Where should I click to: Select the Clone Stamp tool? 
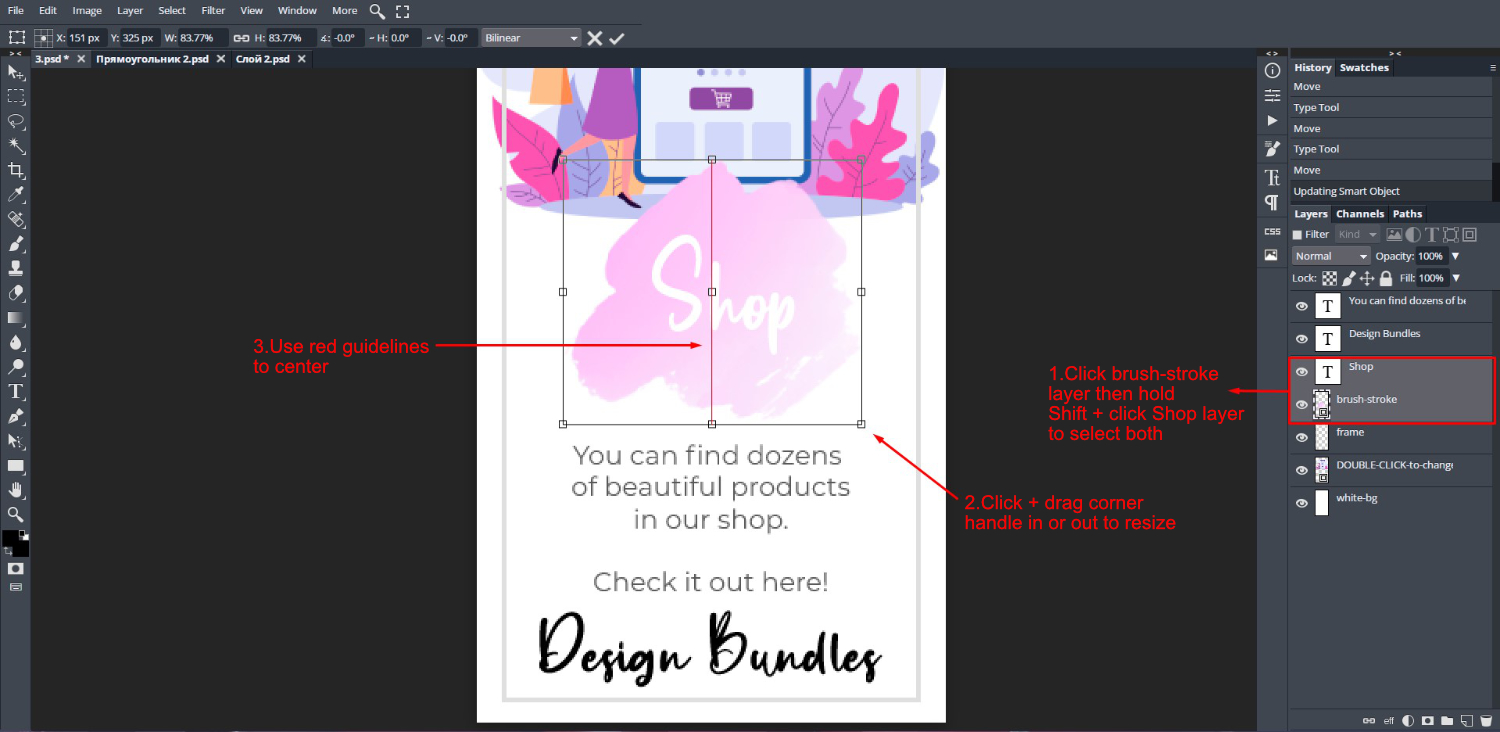(x=16, y=269)
